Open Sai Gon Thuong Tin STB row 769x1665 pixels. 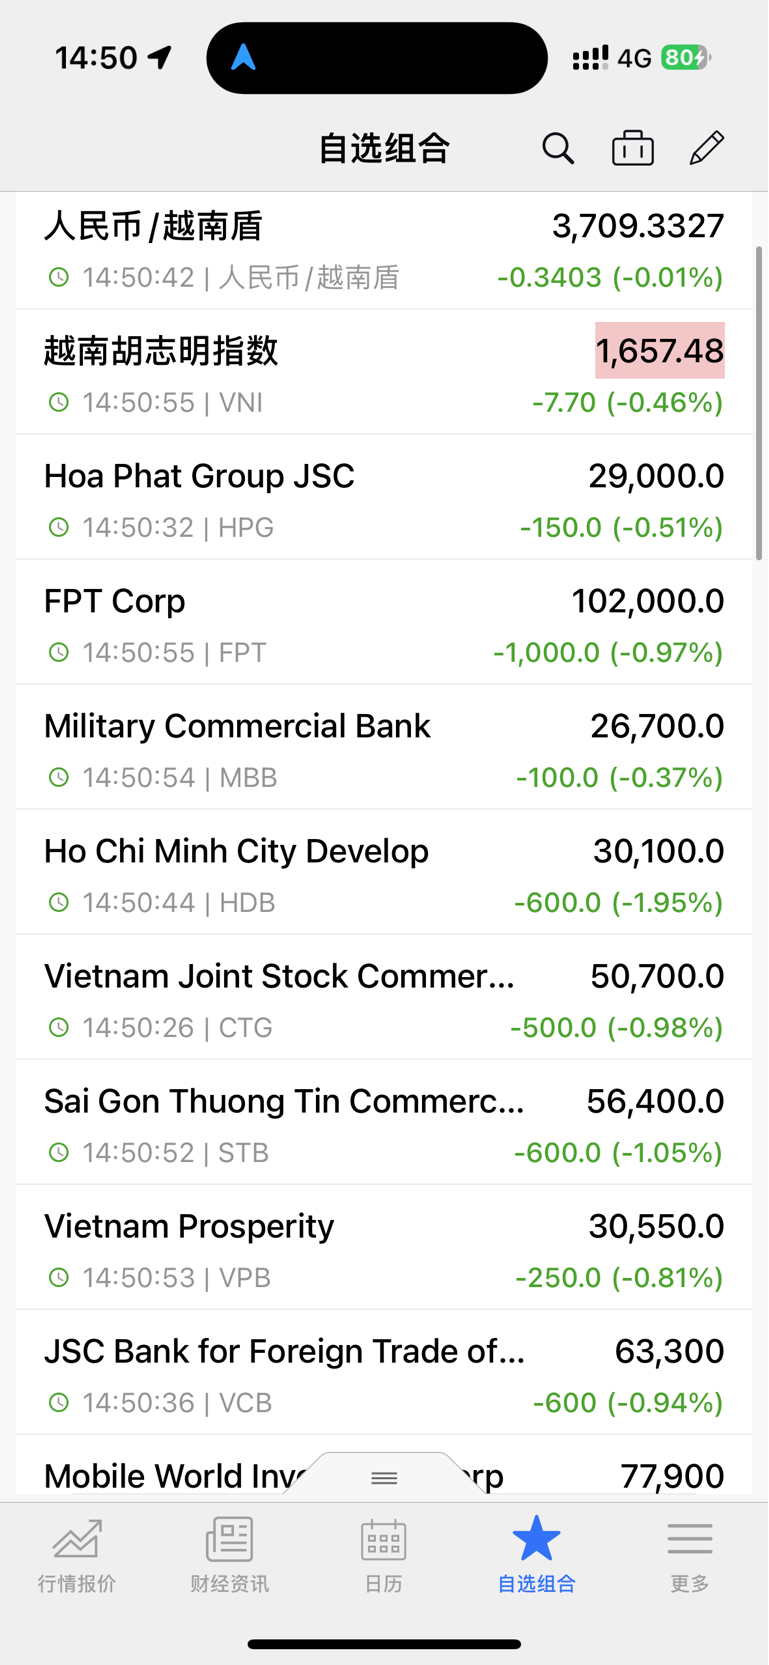pyautogui.click(x=384, y=1122)
